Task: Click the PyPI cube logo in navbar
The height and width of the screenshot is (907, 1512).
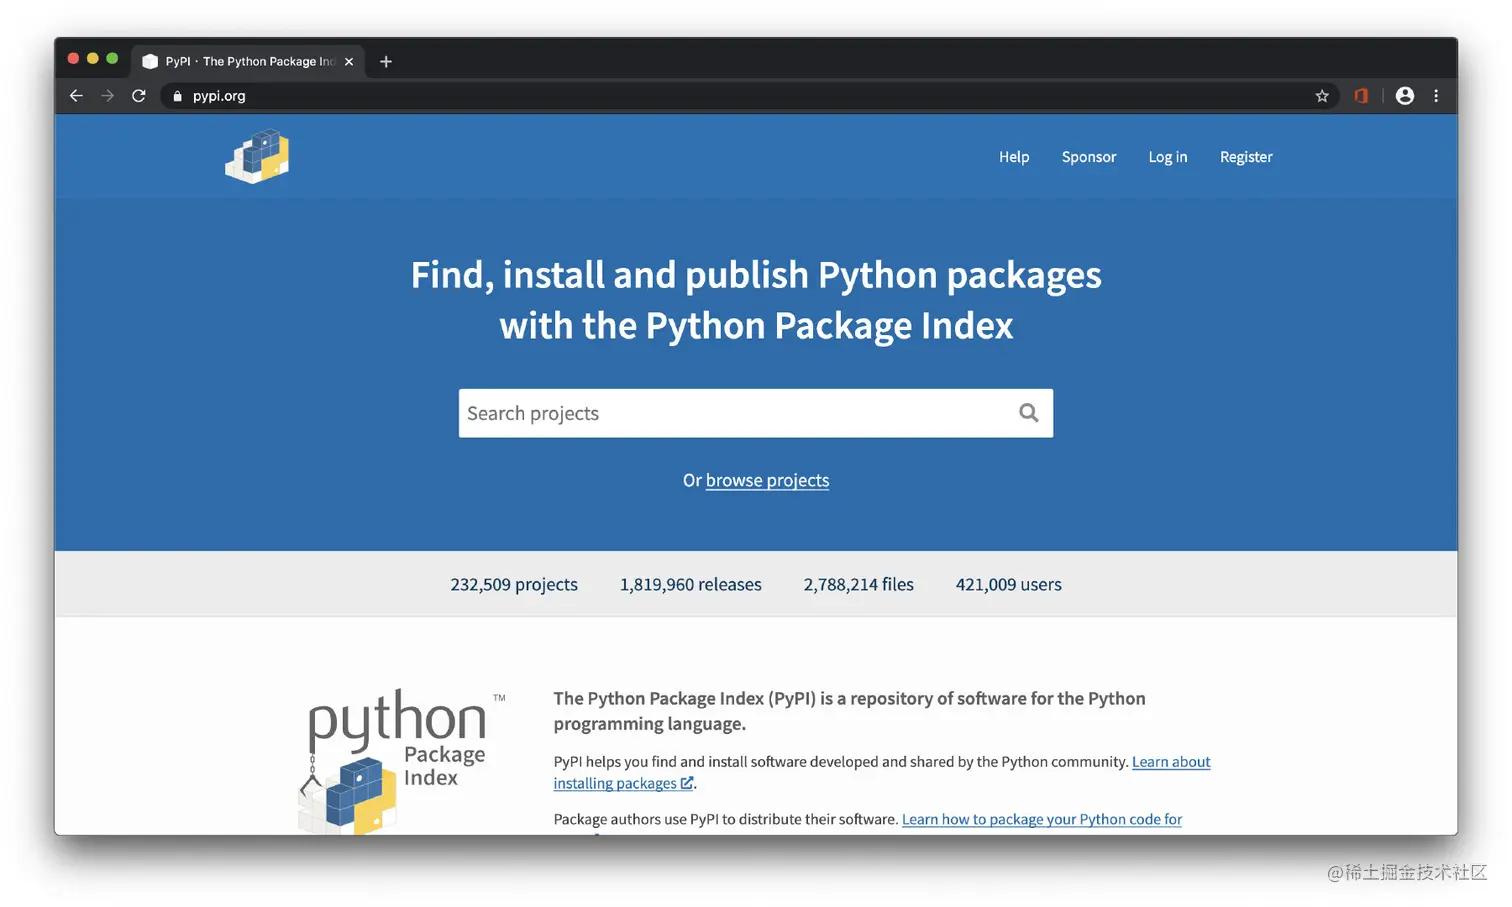Action: pyautogui.click(x=257, y=156)
